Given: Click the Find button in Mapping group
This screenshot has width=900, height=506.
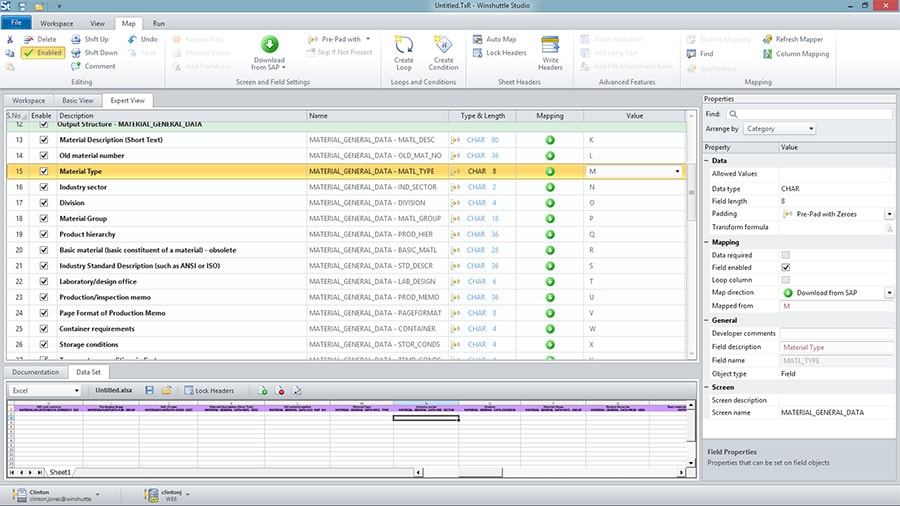Looking at the screenshot, I should pyautogui.click(x=700, y=53).
